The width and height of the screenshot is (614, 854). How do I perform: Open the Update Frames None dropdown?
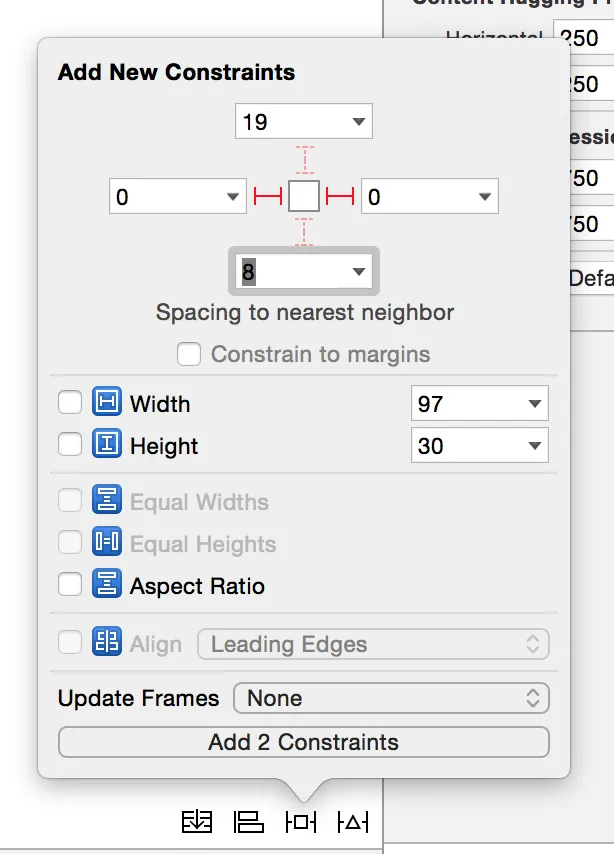click(391, 698)
